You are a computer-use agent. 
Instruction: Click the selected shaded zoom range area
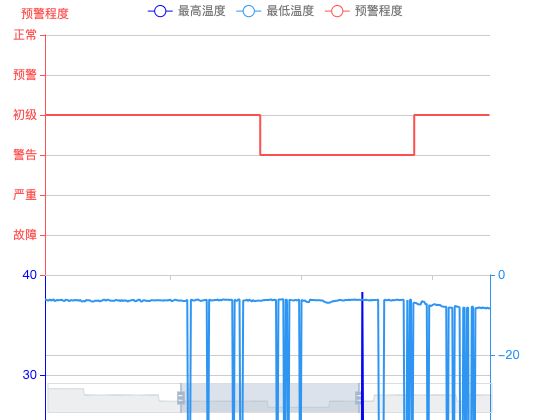click(x=270, y=398)
